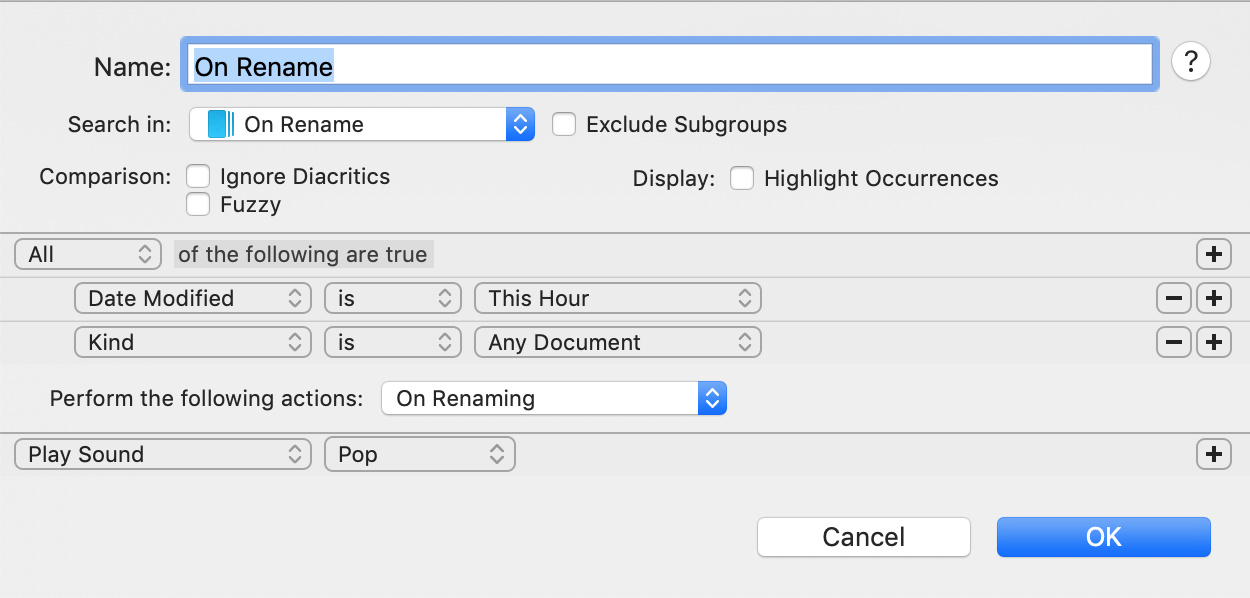Change This Hour in the date condition

617,297
